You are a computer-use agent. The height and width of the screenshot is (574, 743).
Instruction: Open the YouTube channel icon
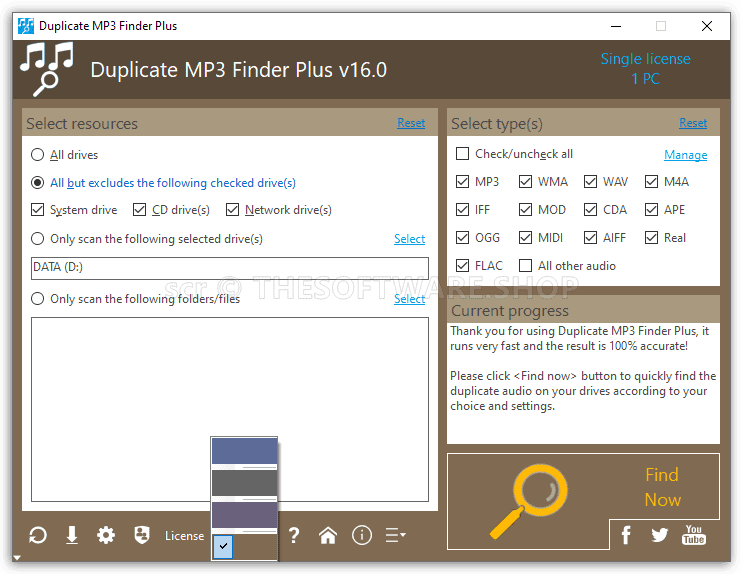(694, 535)
